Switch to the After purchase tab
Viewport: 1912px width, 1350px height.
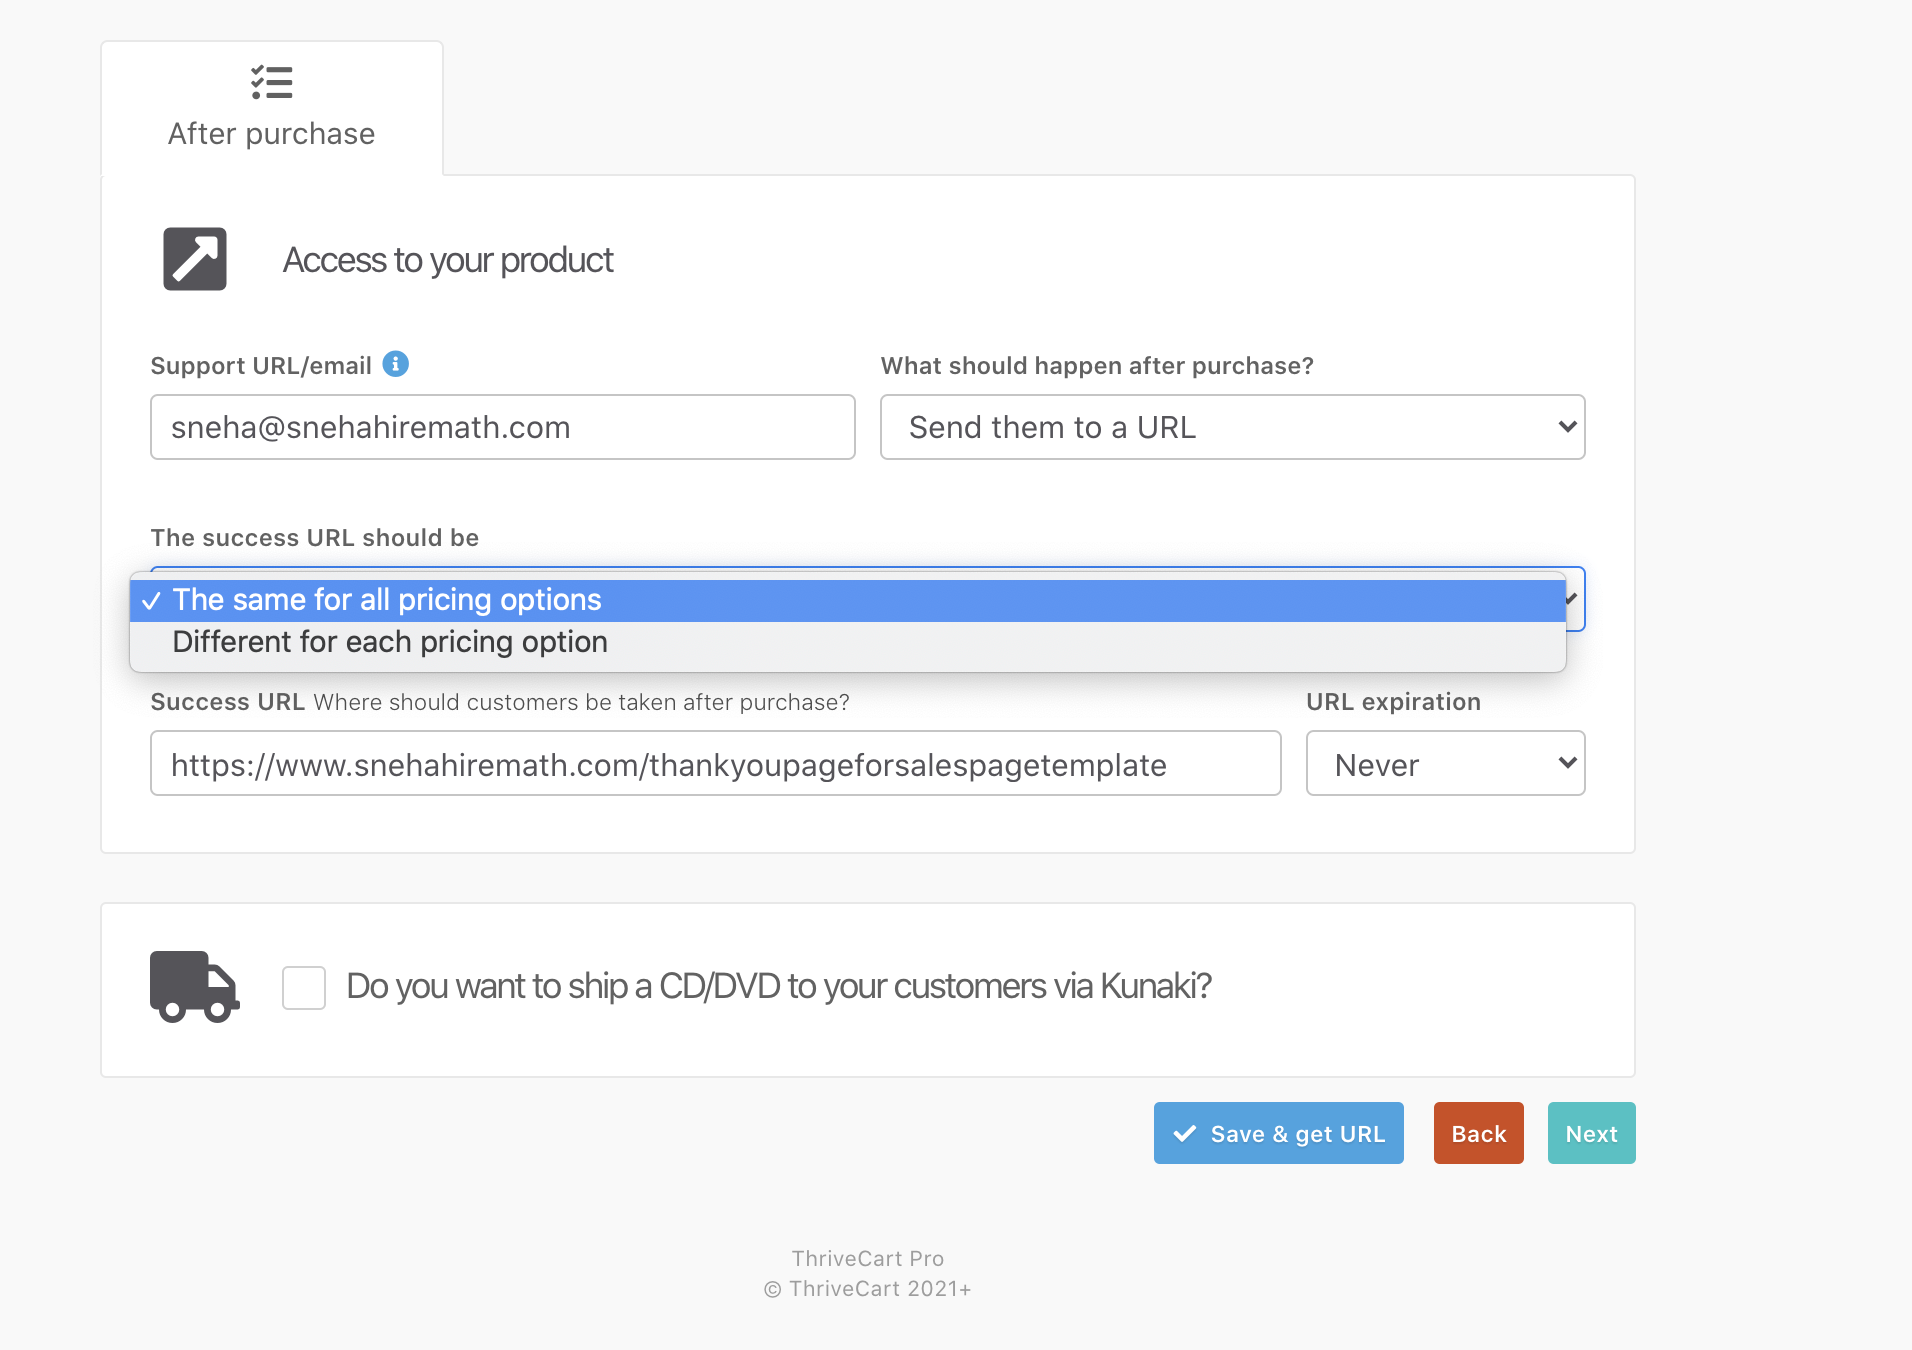click(272, 108)
